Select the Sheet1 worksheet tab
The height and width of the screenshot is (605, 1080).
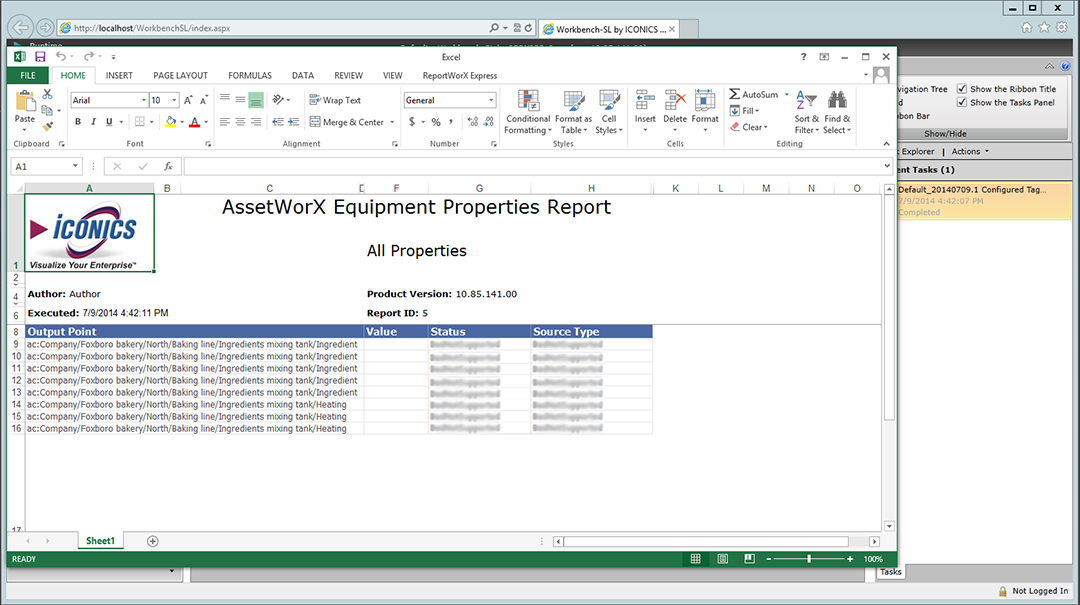point(100,541)
